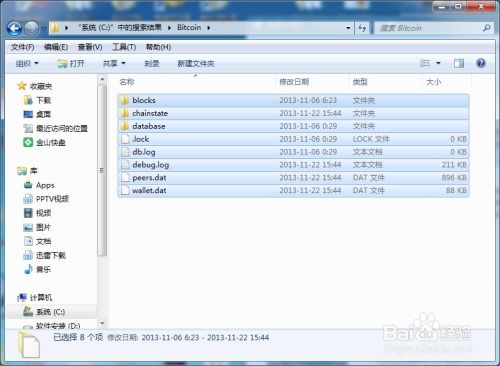Open the search results breadcrumb for 系统 (C:)
This screenshot has width=500, height=366.
[x=120, y=27]
